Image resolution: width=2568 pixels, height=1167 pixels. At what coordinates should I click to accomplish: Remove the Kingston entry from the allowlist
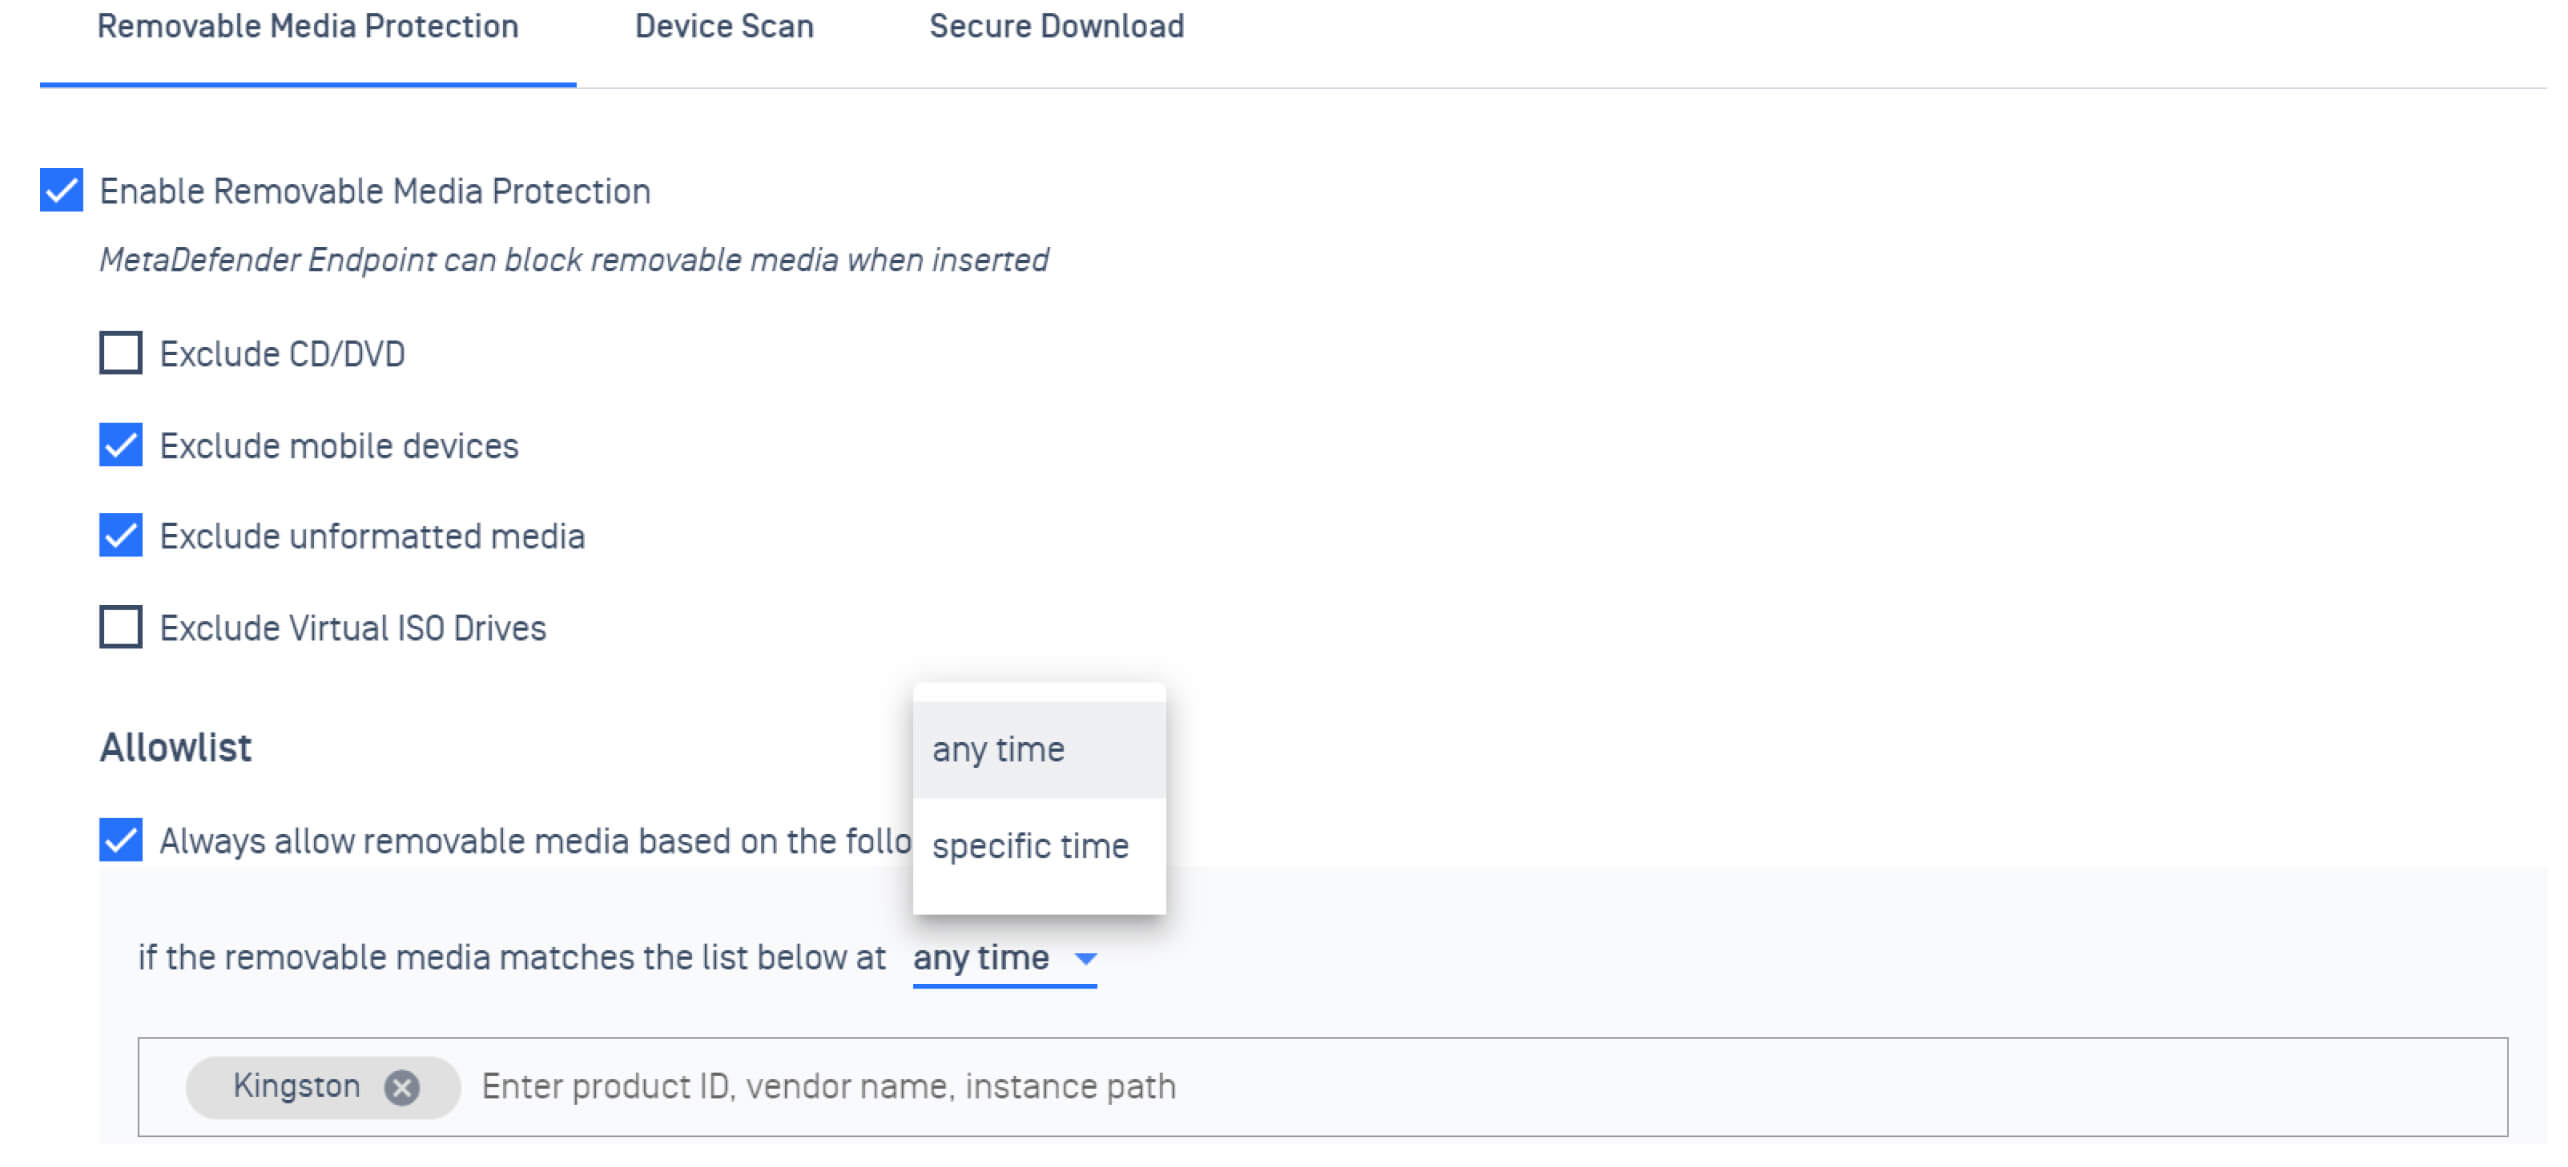pyautogui.click(x=402, y=1087)
